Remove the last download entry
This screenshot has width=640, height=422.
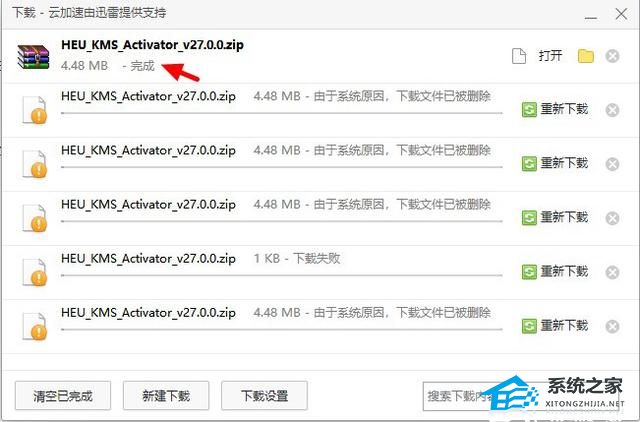(612, 326)
